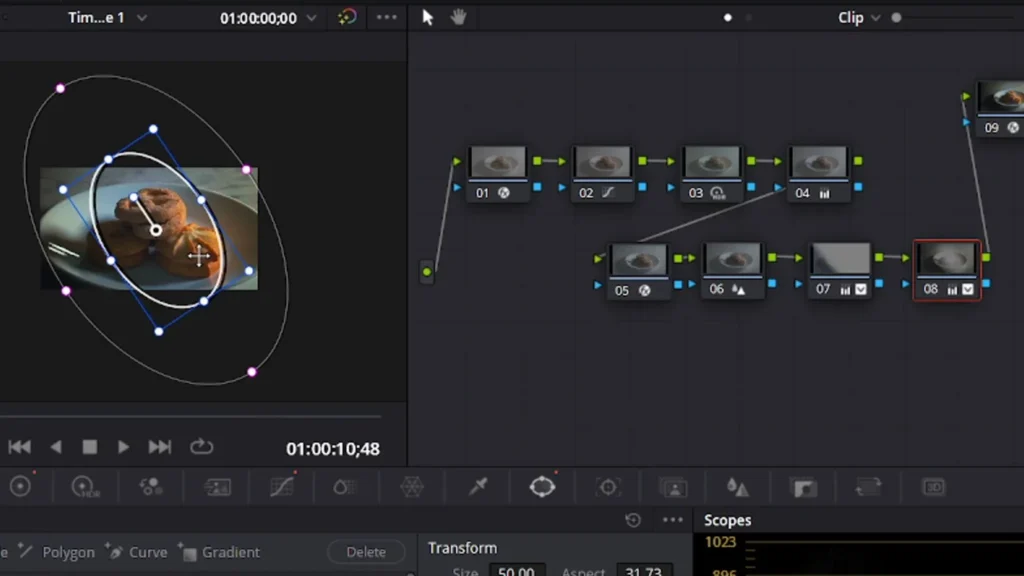Open the Blur palette
This screenshot has width=1024, height=576.
pyautogui.click(x=738, y=487)
